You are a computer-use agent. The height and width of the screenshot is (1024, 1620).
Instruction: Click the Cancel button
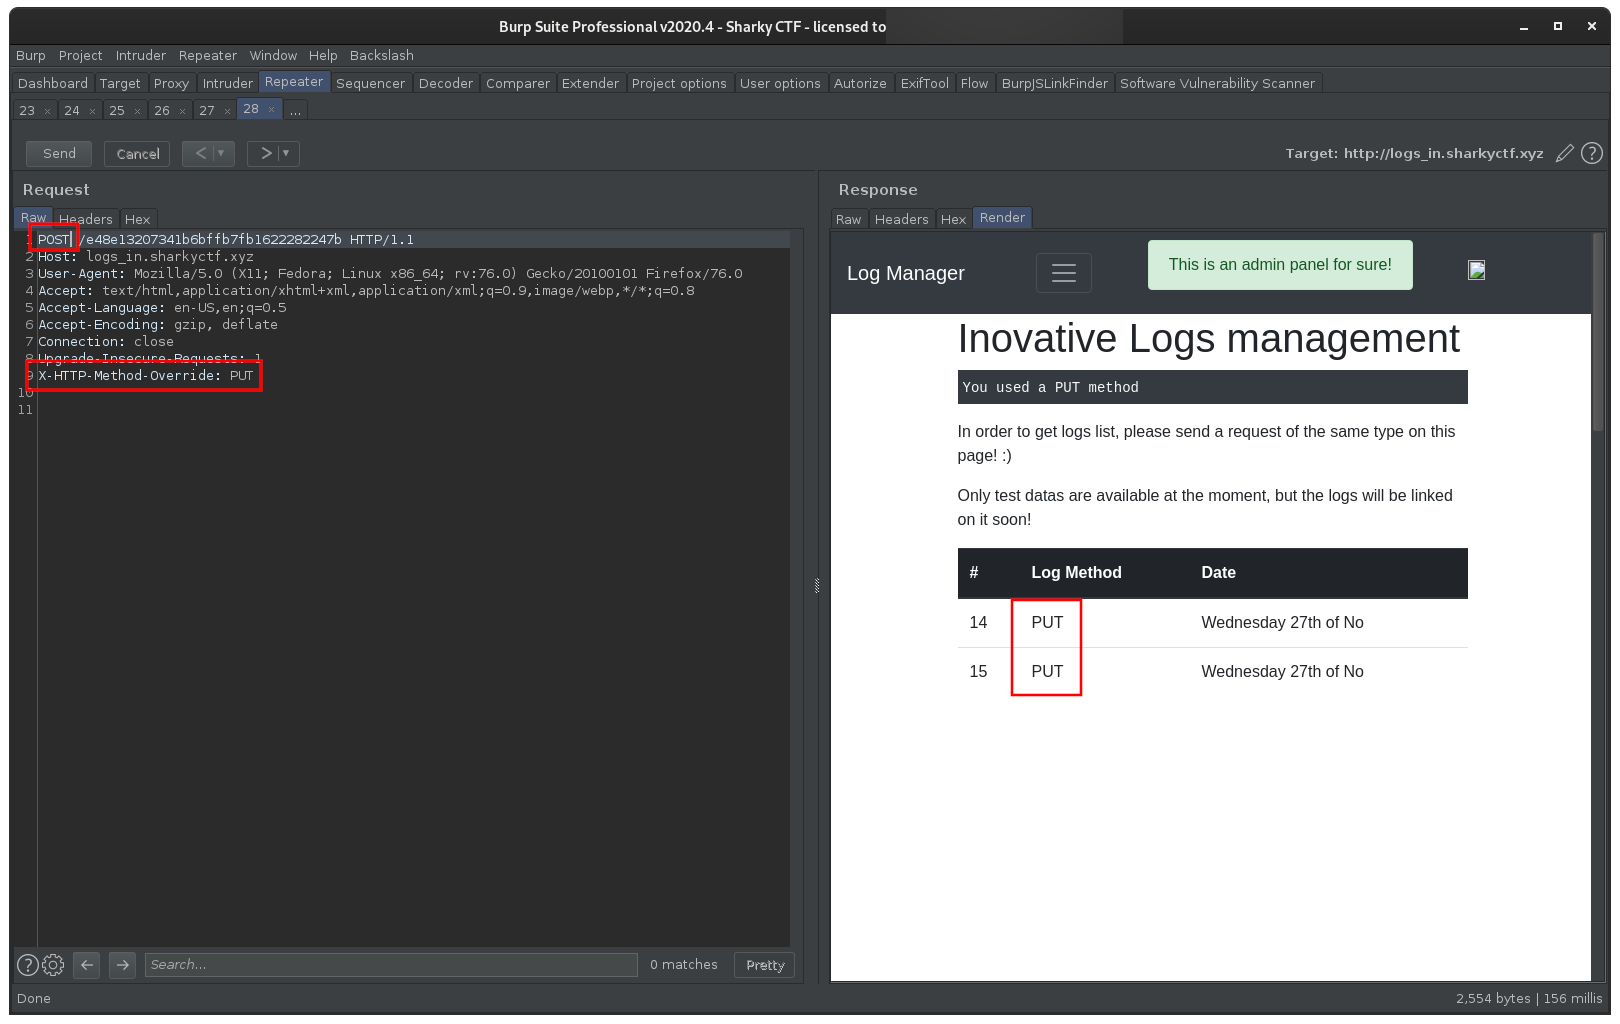(138, 154)
